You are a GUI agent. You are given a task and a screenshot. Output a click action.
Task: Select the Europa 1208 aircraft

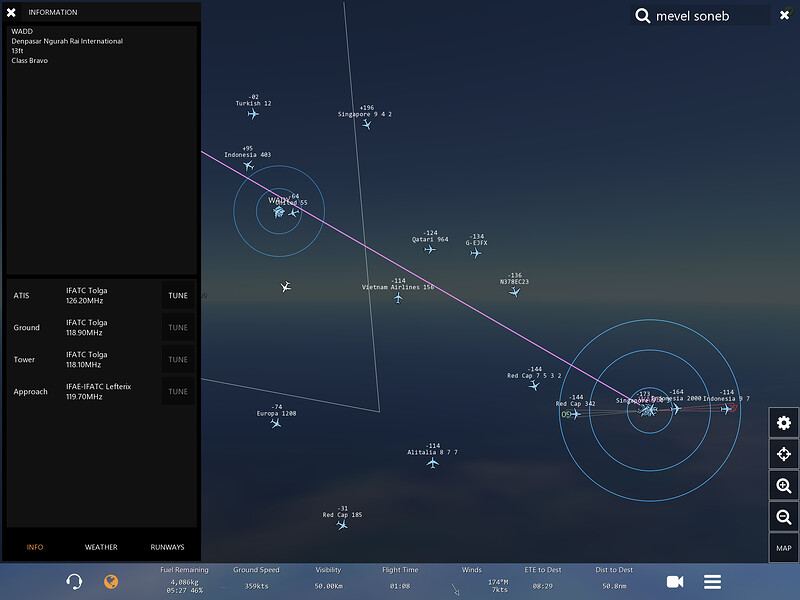276,423
